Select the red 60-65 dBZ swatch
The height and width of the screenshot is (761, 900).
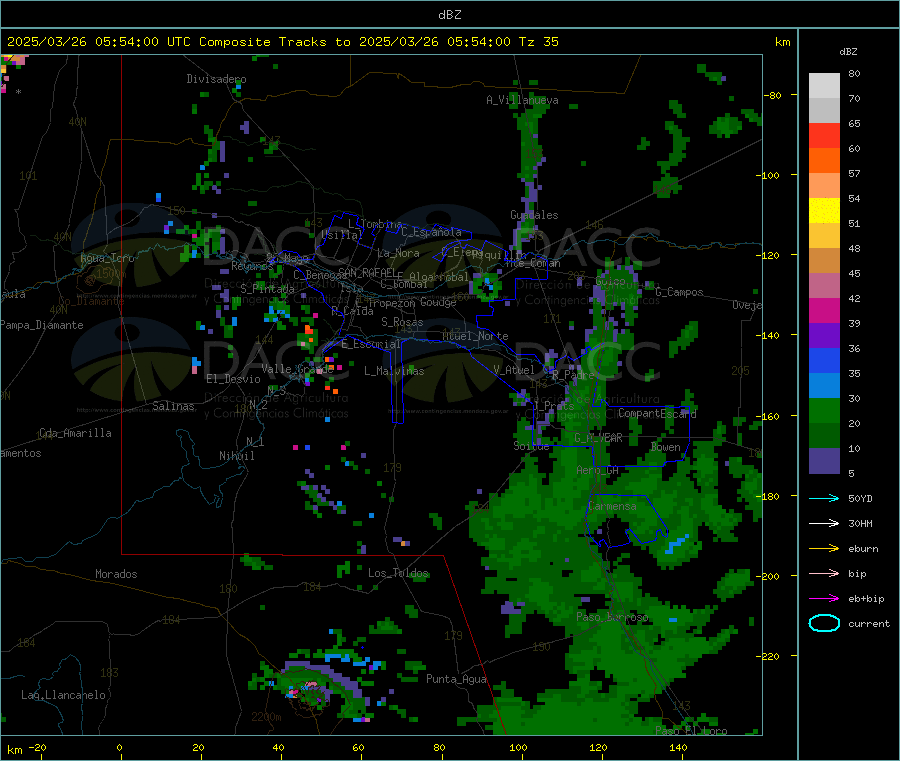click(x=824, y=135)
